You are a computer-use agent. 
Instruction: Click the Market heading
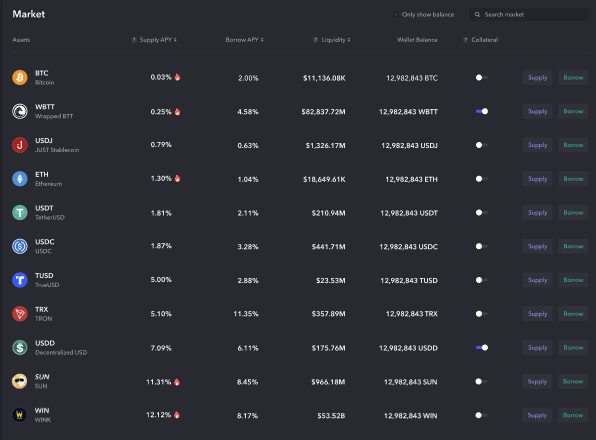point(29,14)
